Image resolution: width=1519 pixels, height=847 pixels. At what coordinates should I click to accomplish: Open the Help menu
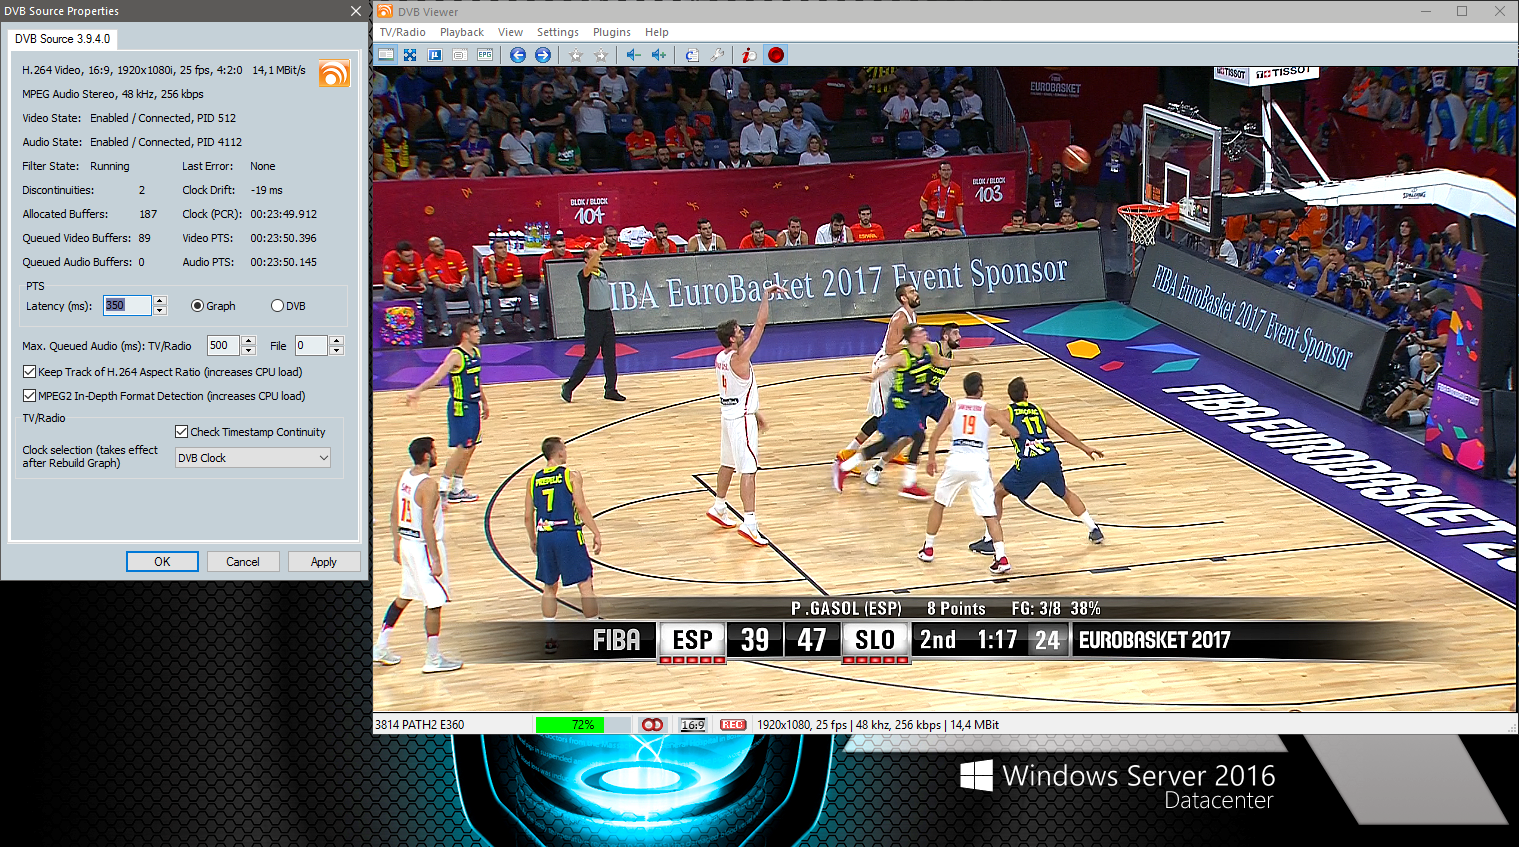tap(657, 32)
